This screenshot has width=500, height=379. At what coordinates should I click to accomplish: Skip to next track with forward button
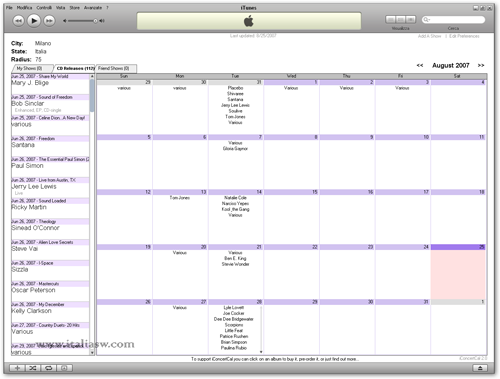(x=49, y=21)
